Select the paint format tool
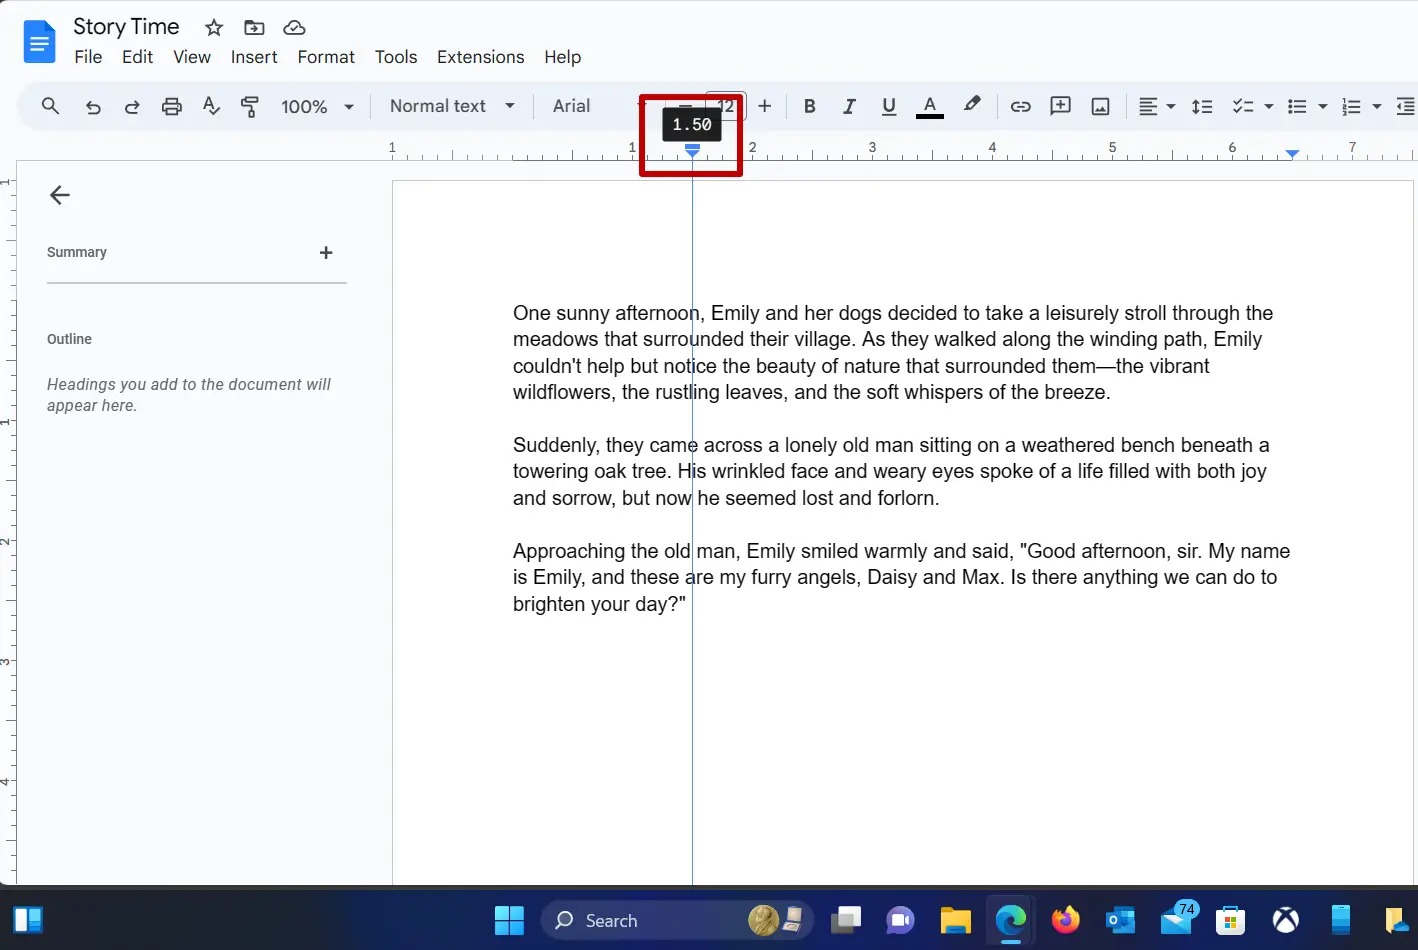1418x950 pixels. (x=250, y=106)
